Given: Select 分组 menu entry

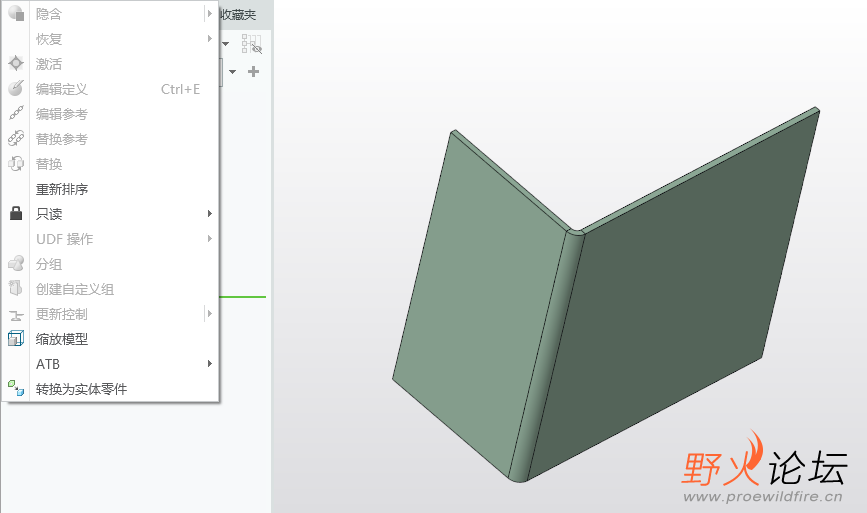Looking at the screenshot, I should point(111,264).
